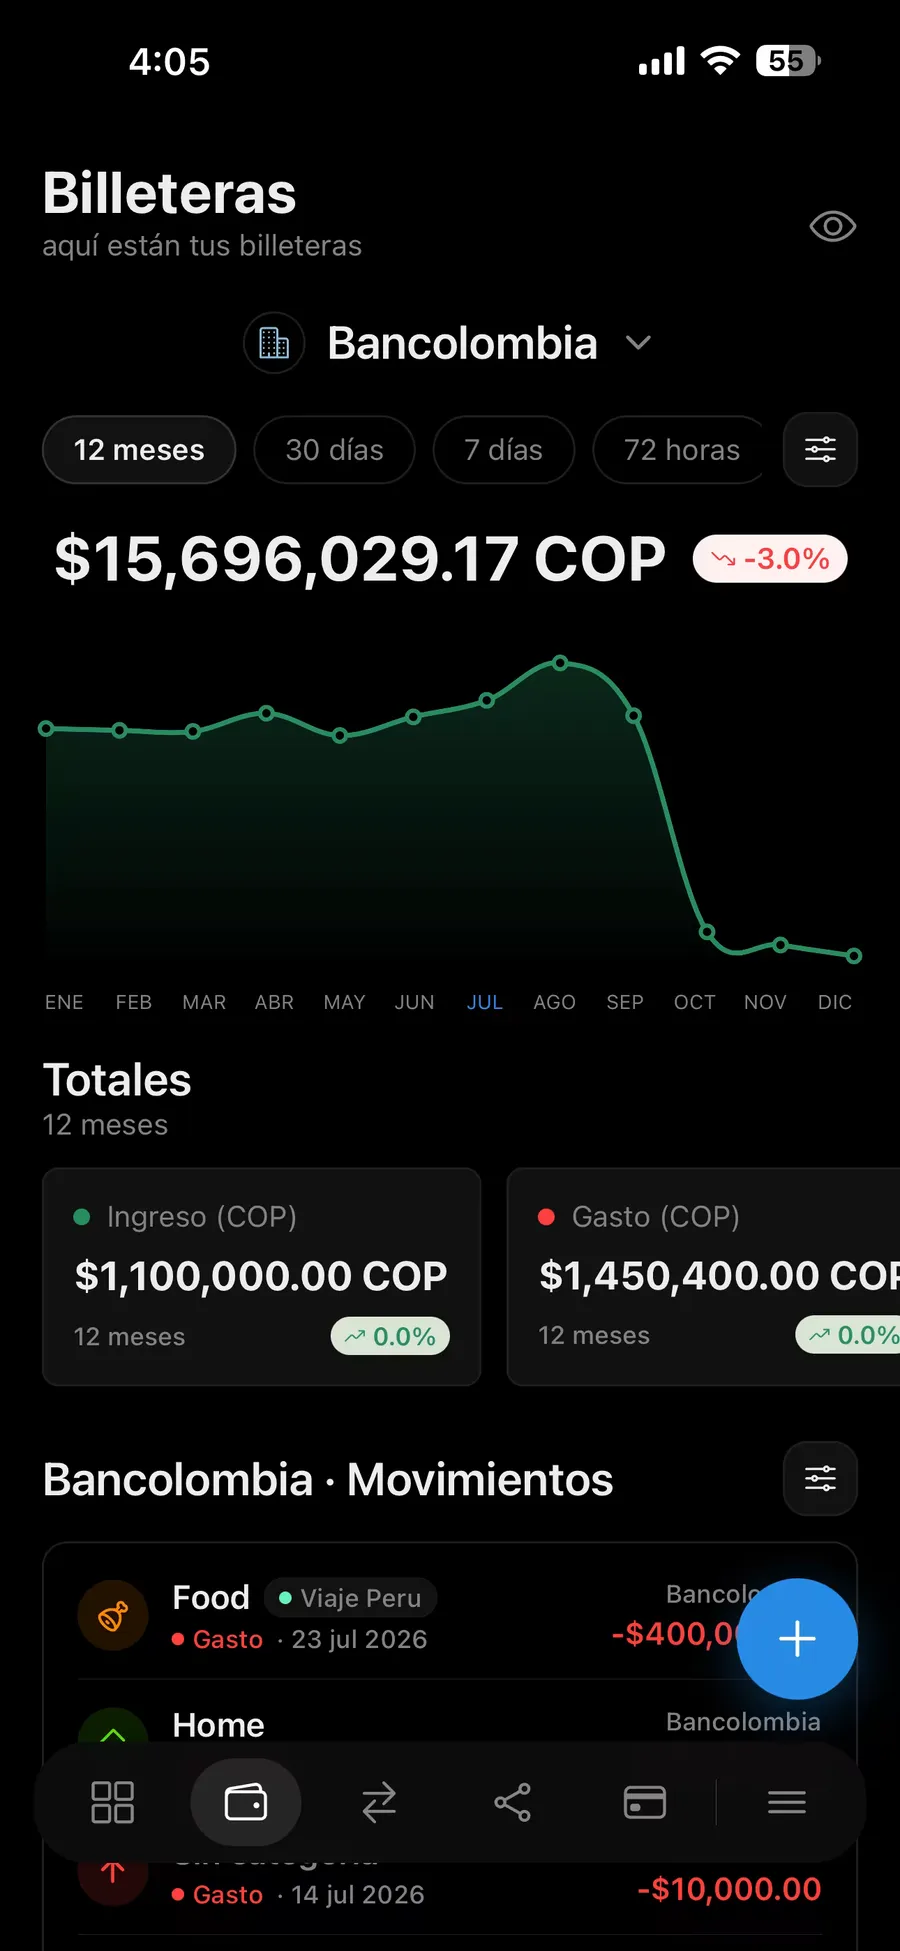Screen dimensions: 900x1951
Task: Open the Bancolombia wallet dropdown
Action: 449,343
